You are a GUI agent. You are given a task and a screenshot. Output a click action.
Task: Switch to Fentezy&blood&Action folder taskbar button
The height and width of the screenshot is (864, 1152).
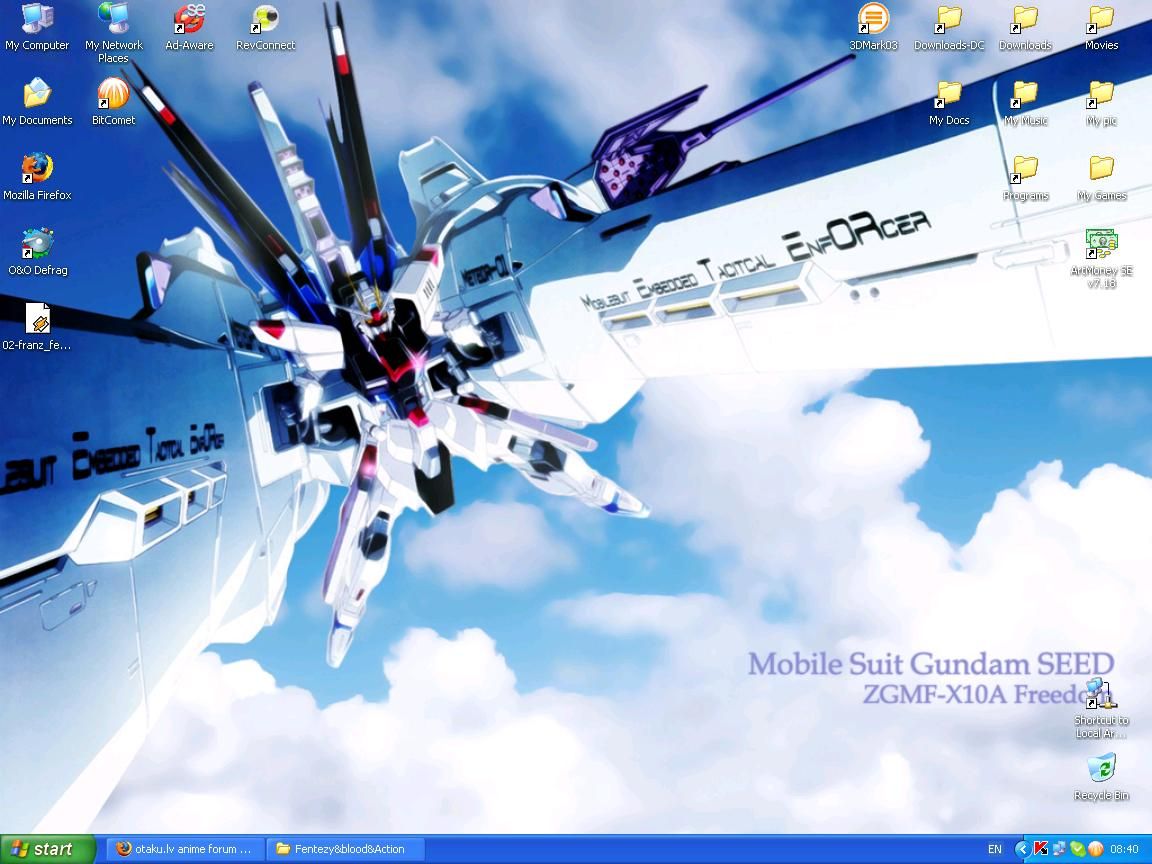345,849
